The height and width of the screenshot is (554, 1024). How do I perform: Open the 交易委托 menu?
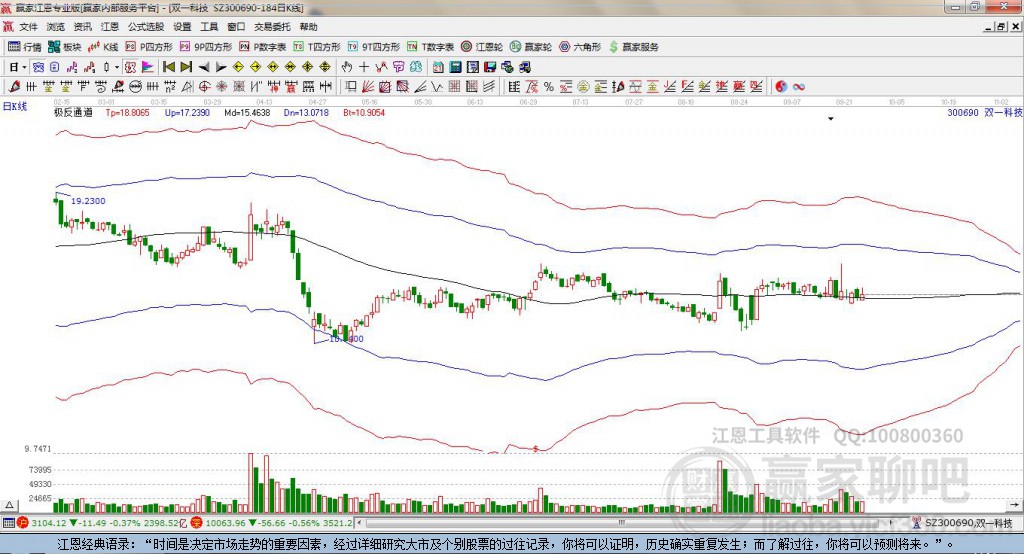272,27
